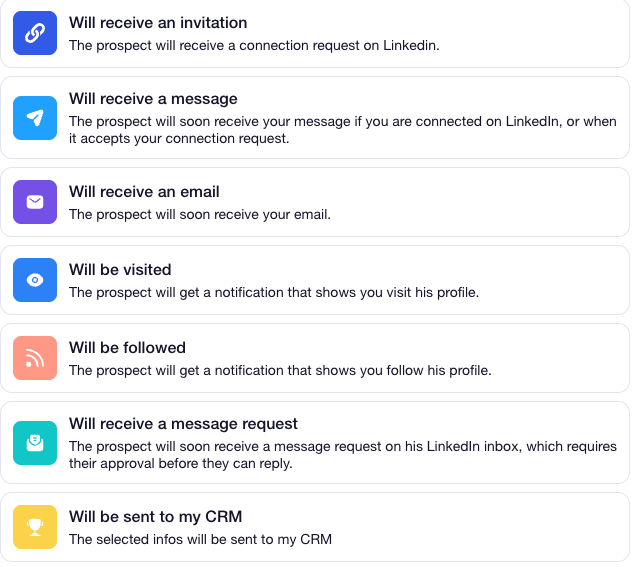Viewport: 637px width, 567px height.
Task: Click the "requires their approval" description text
Action: [x=340, y=455]
